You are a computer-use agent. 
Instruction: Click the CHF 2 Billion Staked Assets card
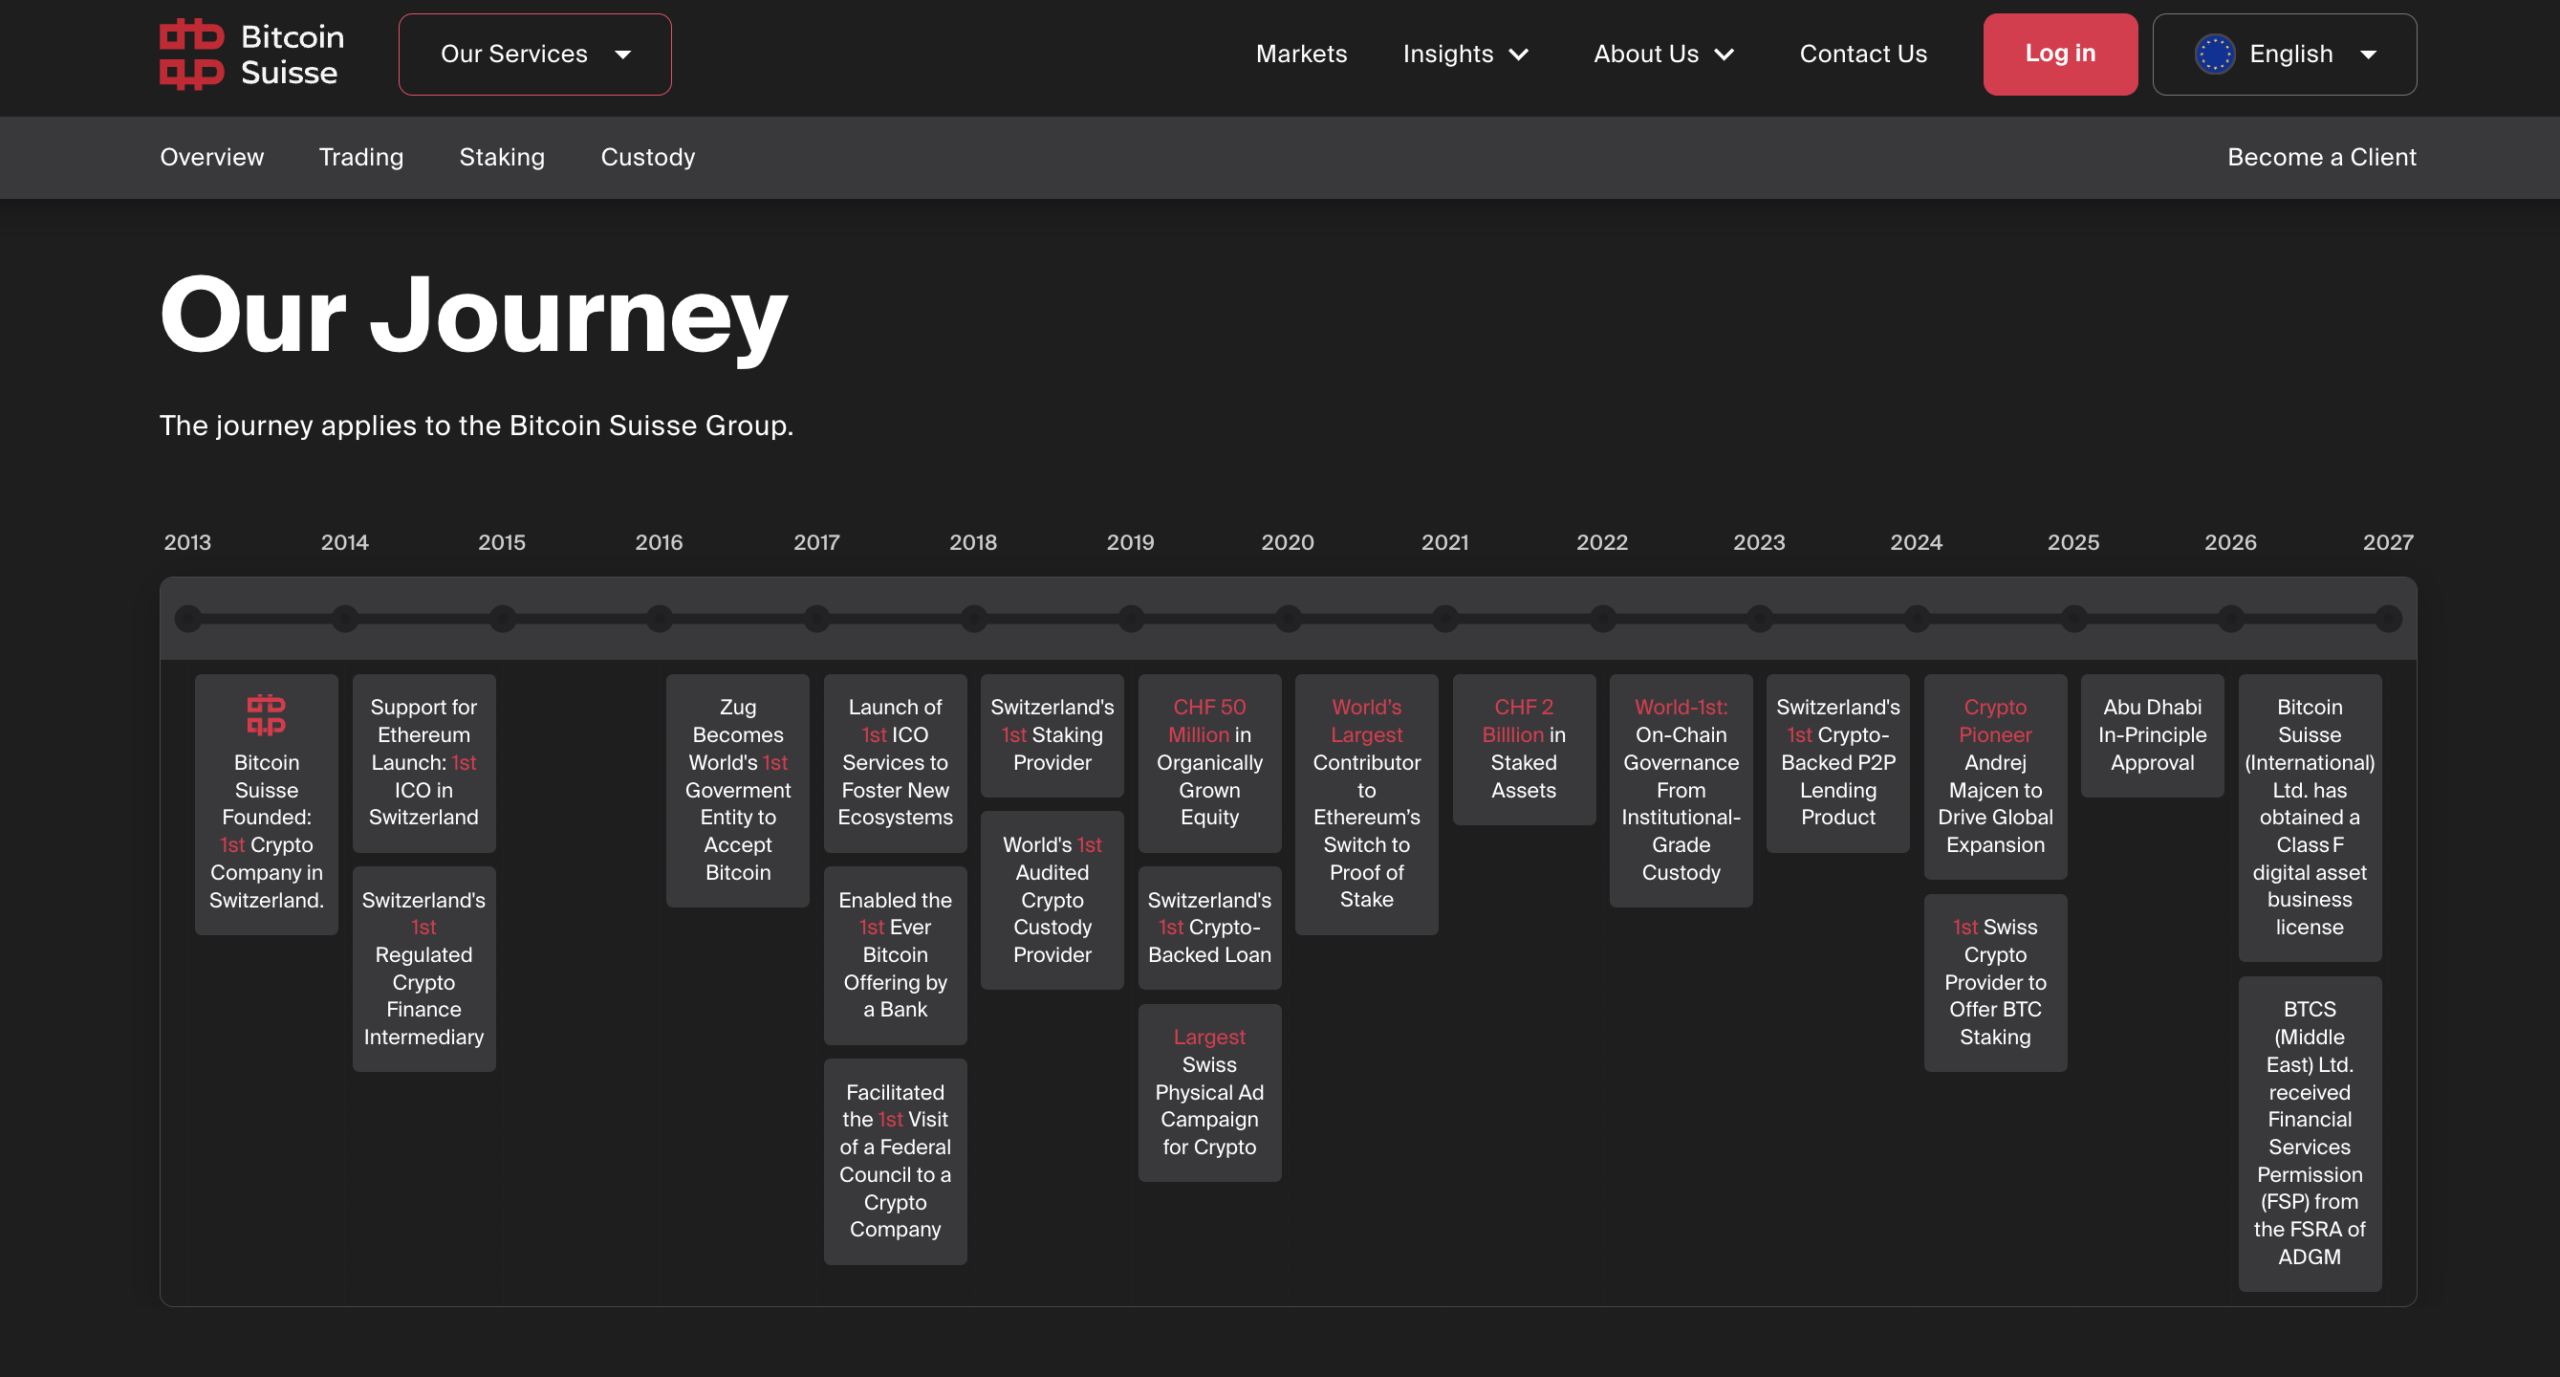point(1524,749)
